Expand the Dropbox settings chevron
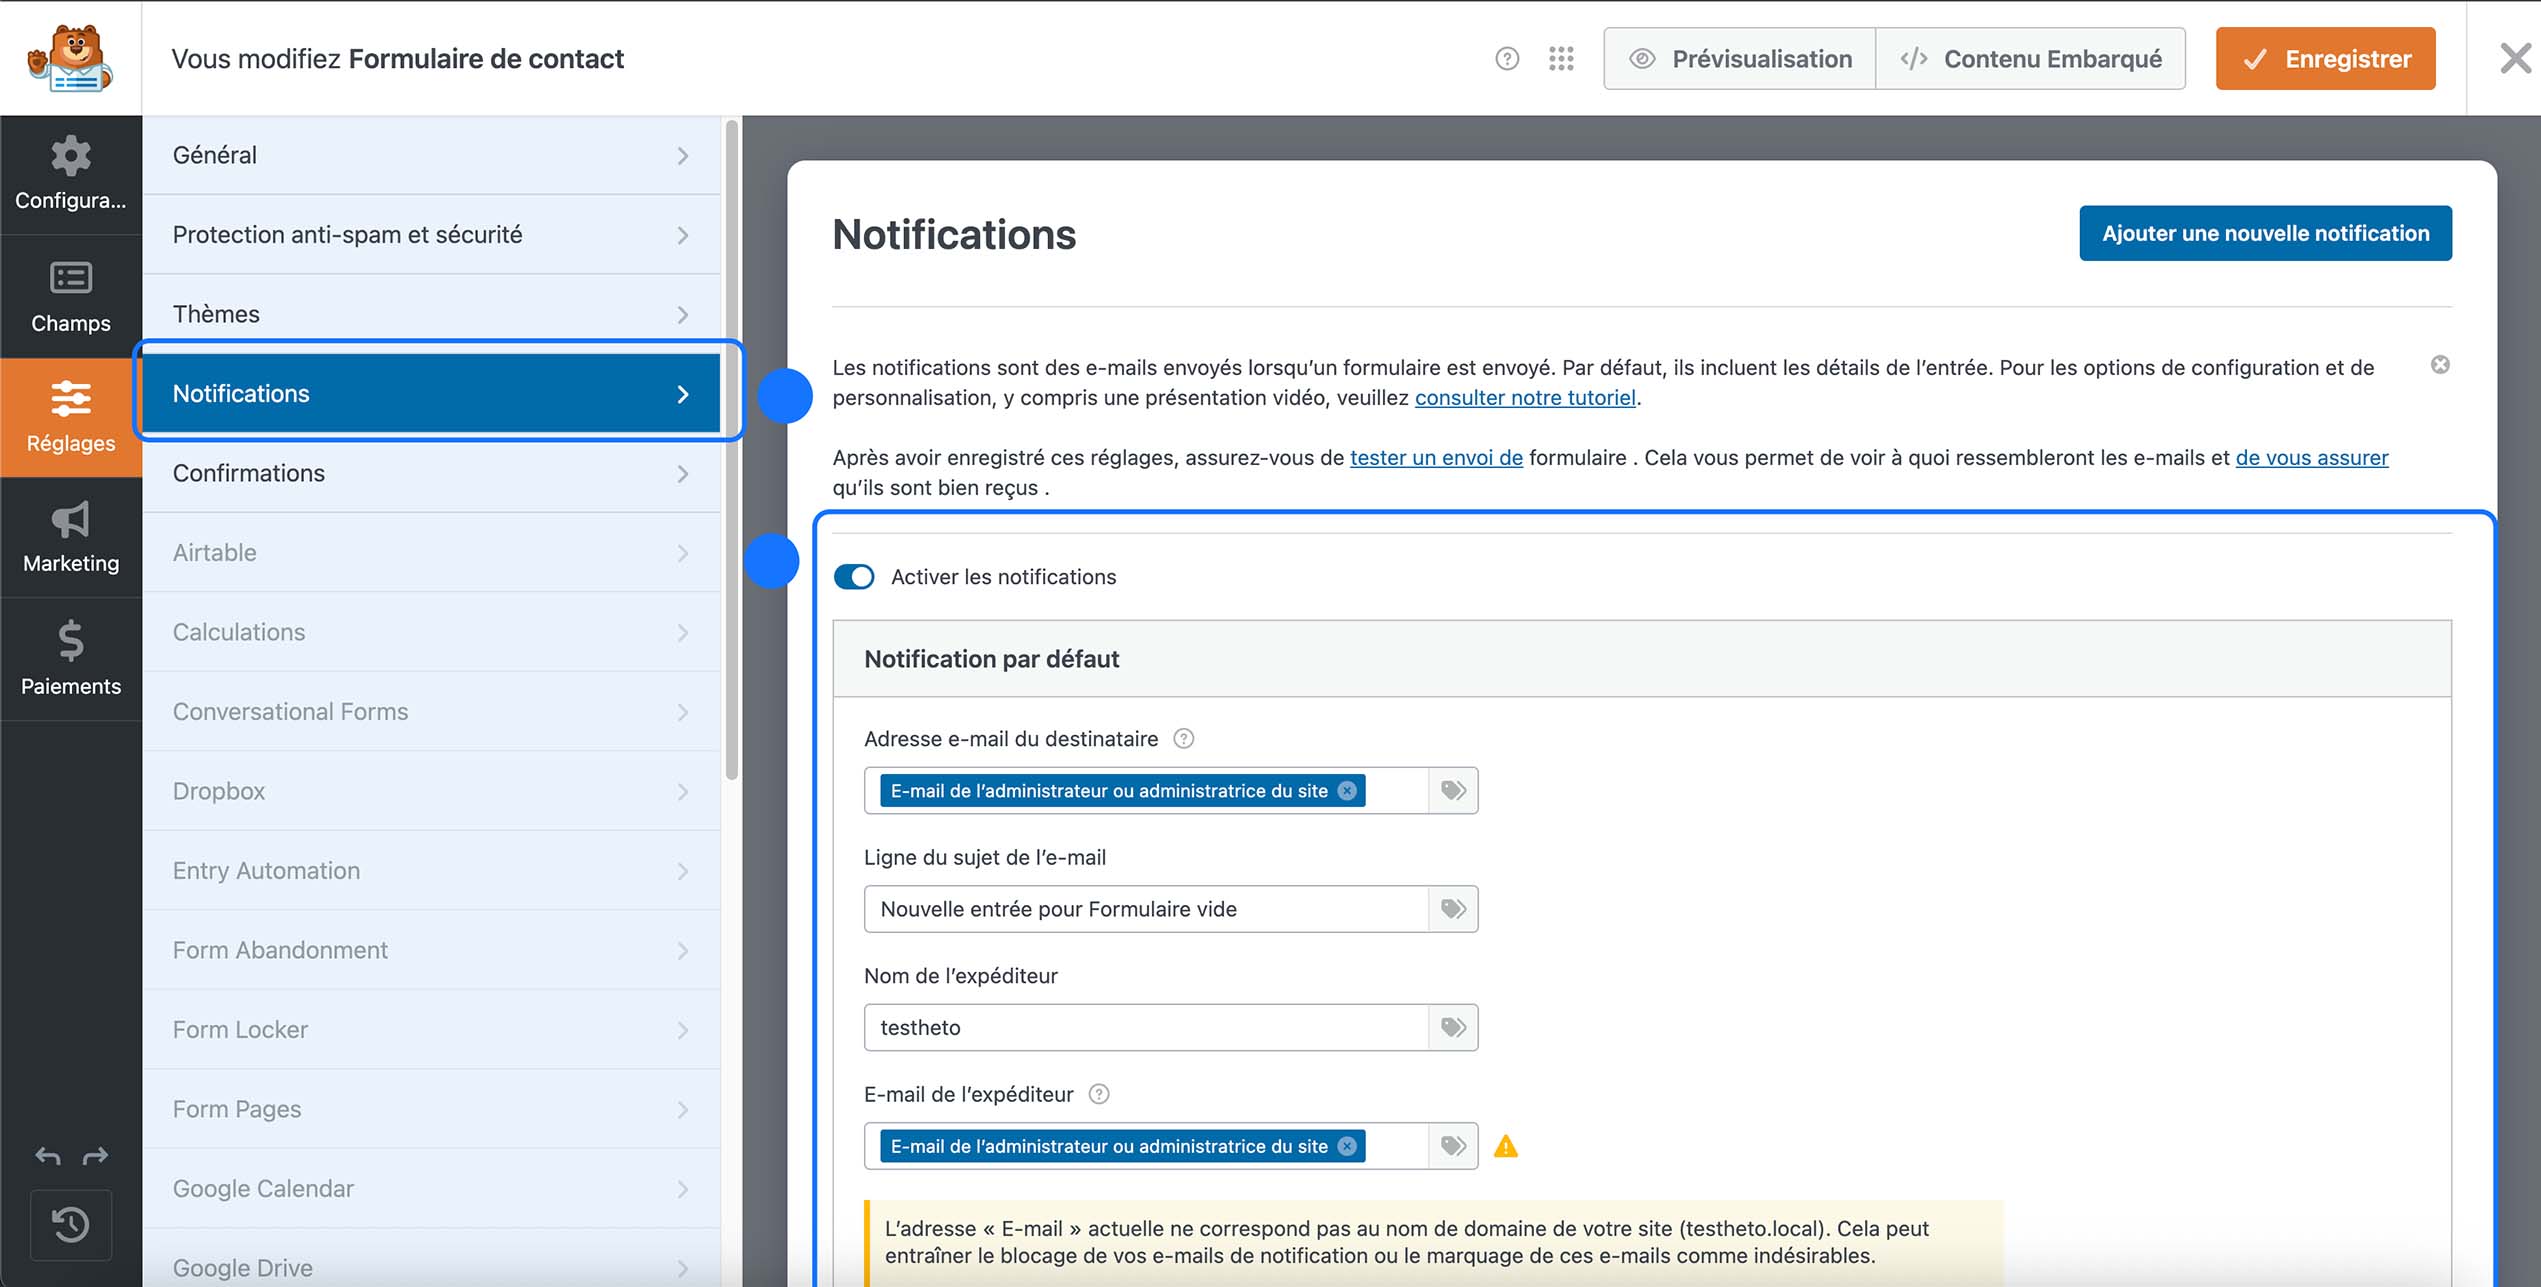2541x1287 pixels. click(x=683, y=791)
